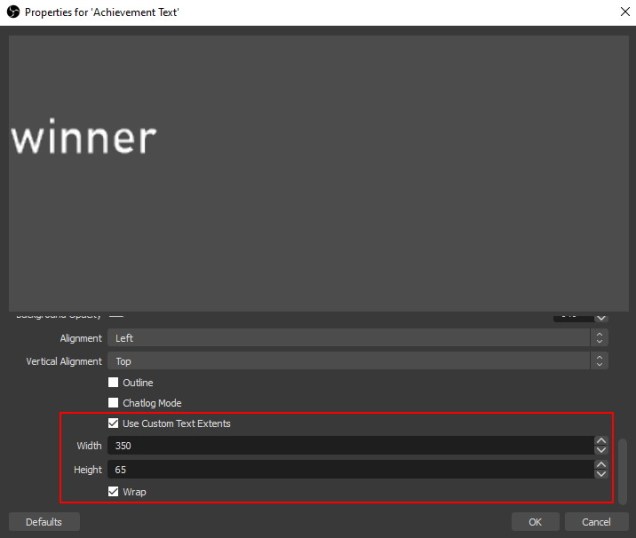Turn on Chatlog Mode
Screen dimensions: 636x538
click(113, 403)
